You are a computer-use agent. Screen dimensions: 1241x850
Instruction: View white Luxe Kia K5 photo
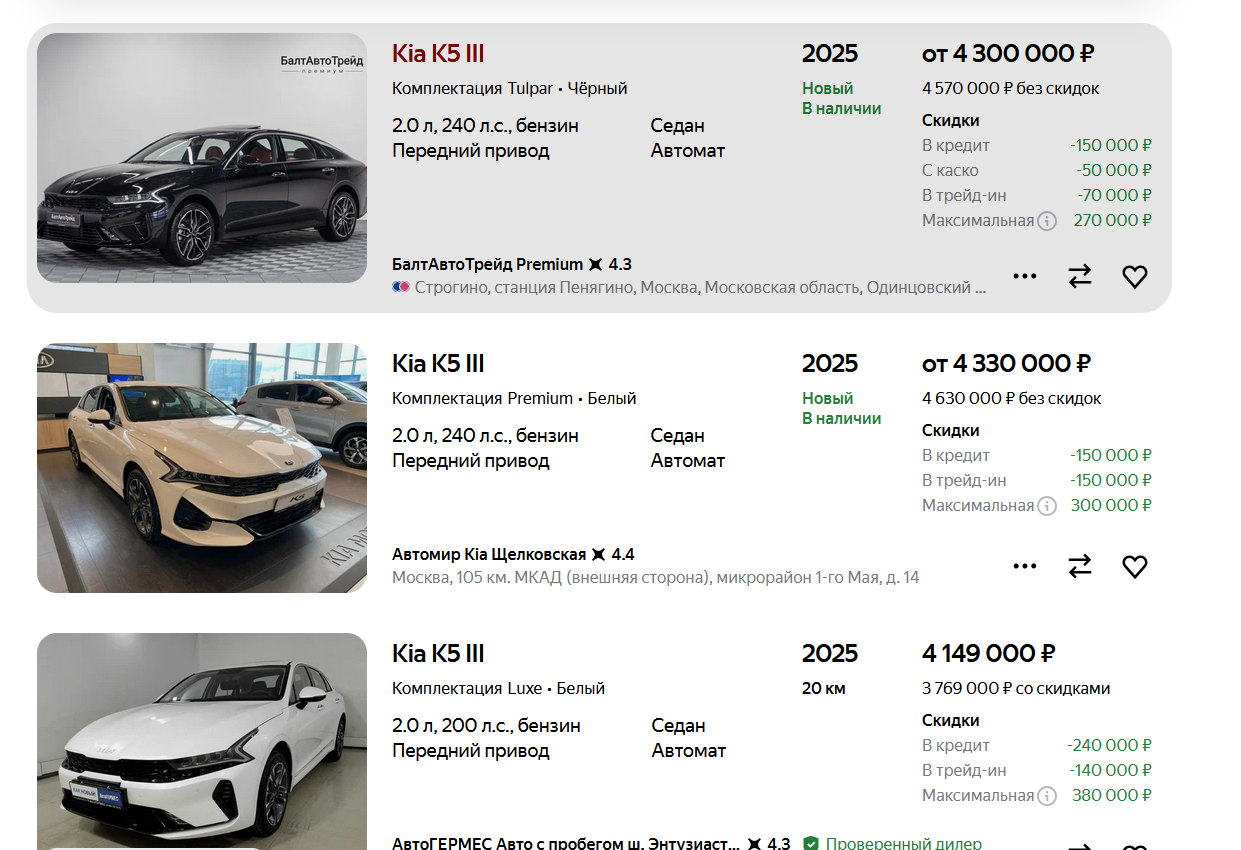202,741
